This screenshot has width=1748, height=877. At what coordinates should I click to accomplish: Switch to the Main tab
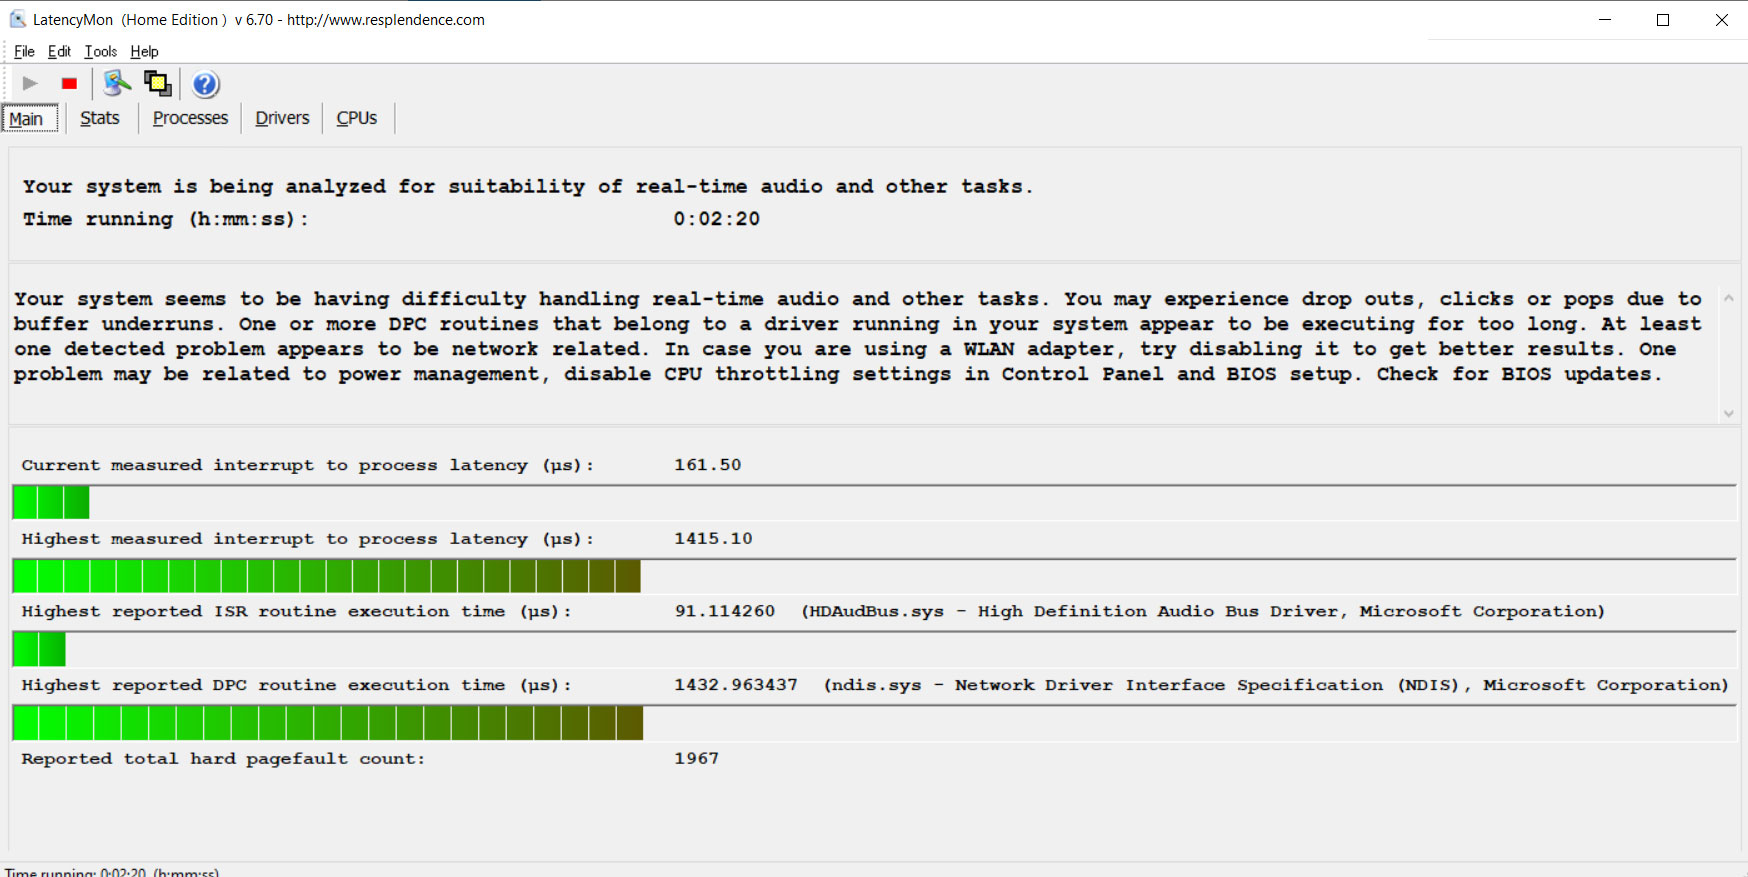[29, 119]
